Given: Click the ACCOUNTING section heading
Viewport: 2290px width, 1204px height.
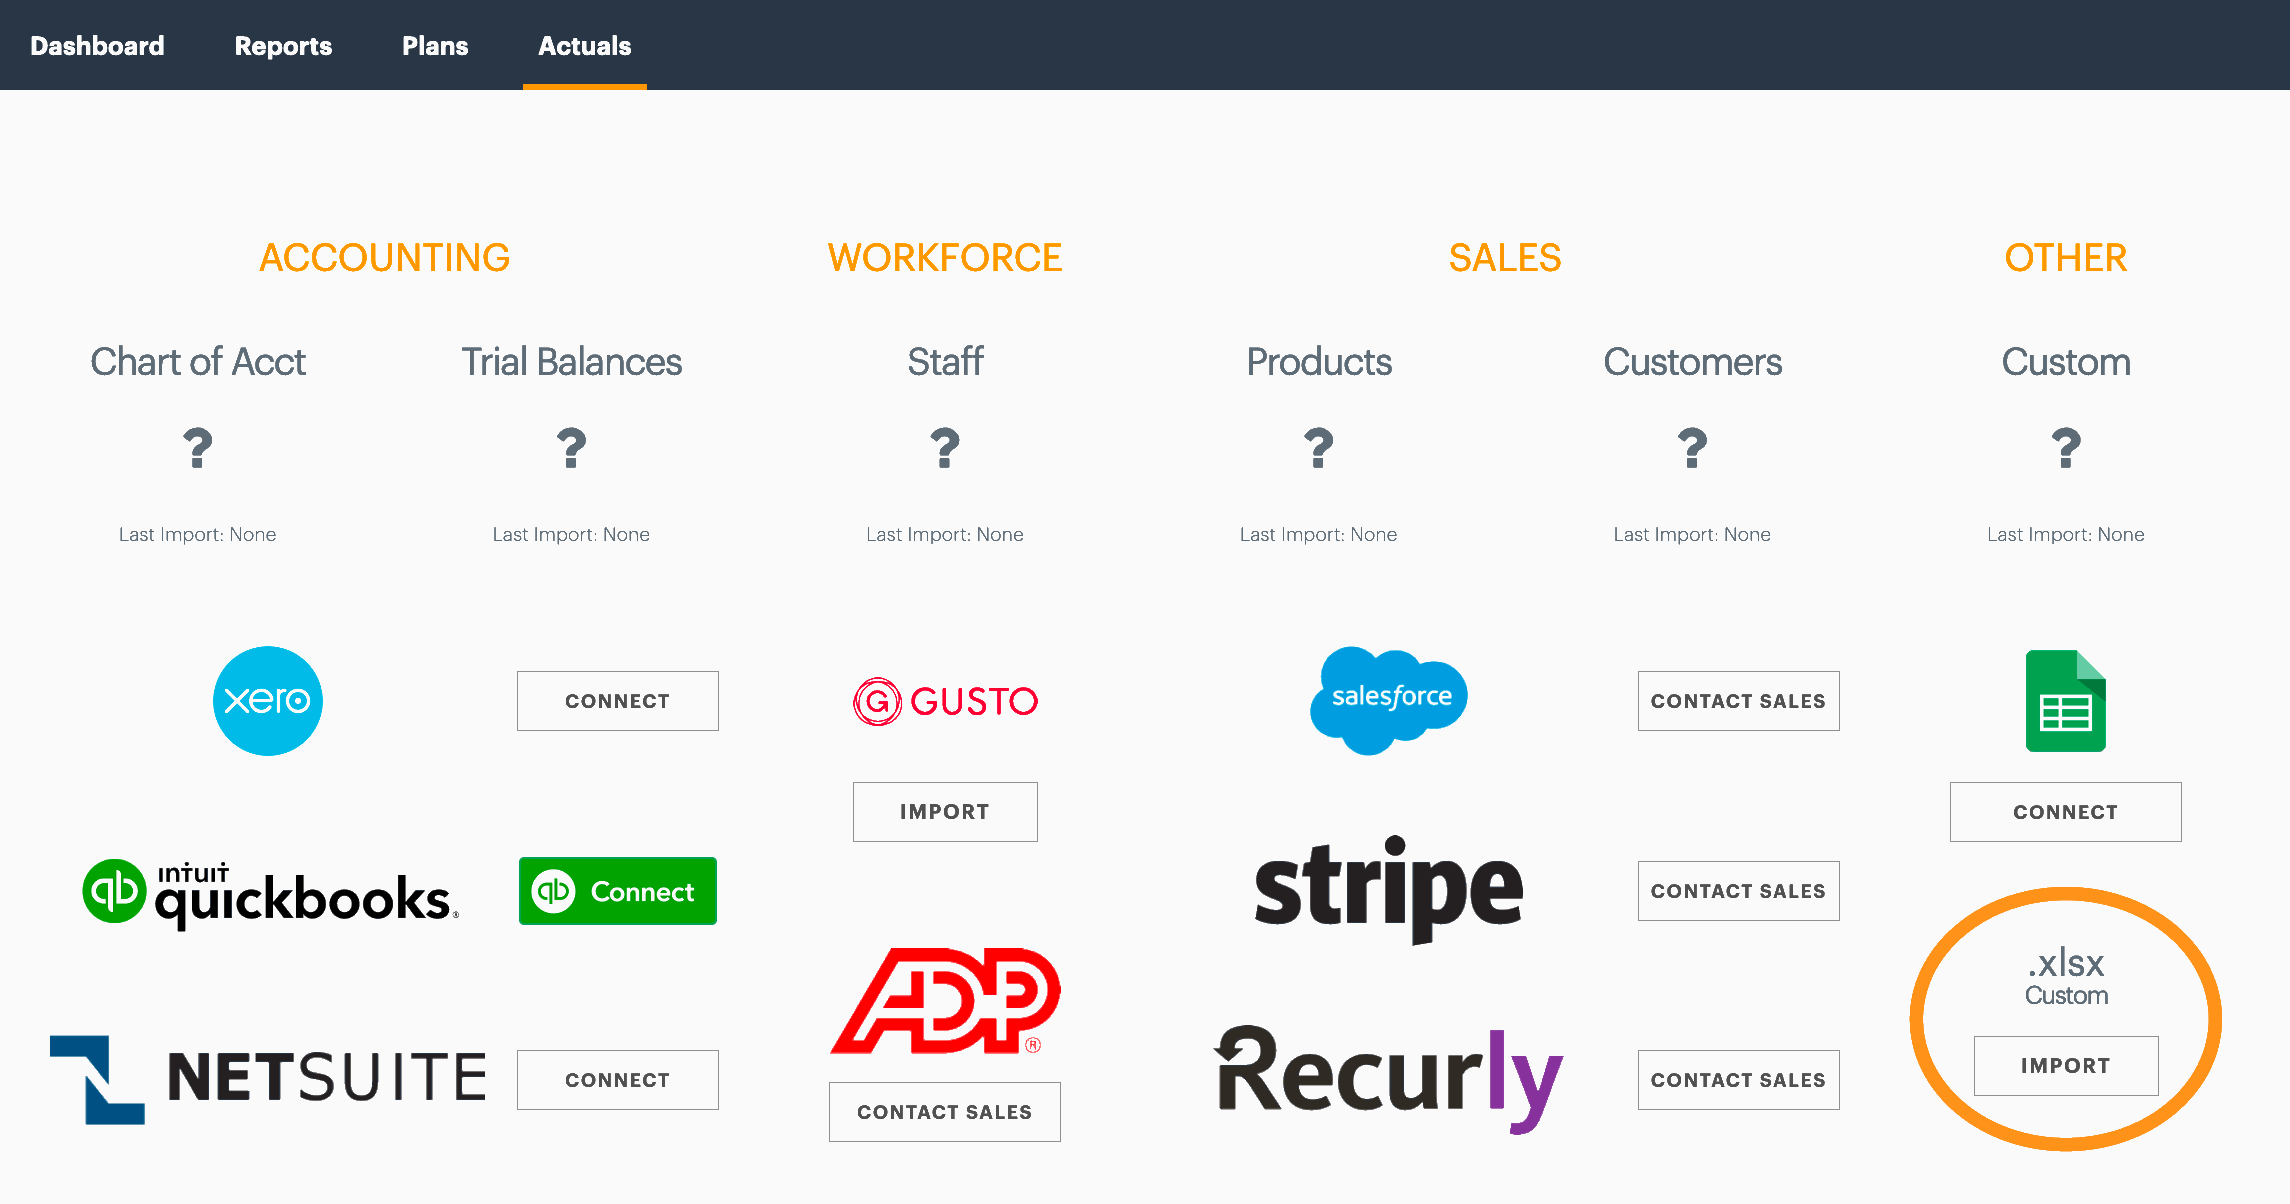Looking at the screenshot, I should 385,258.
